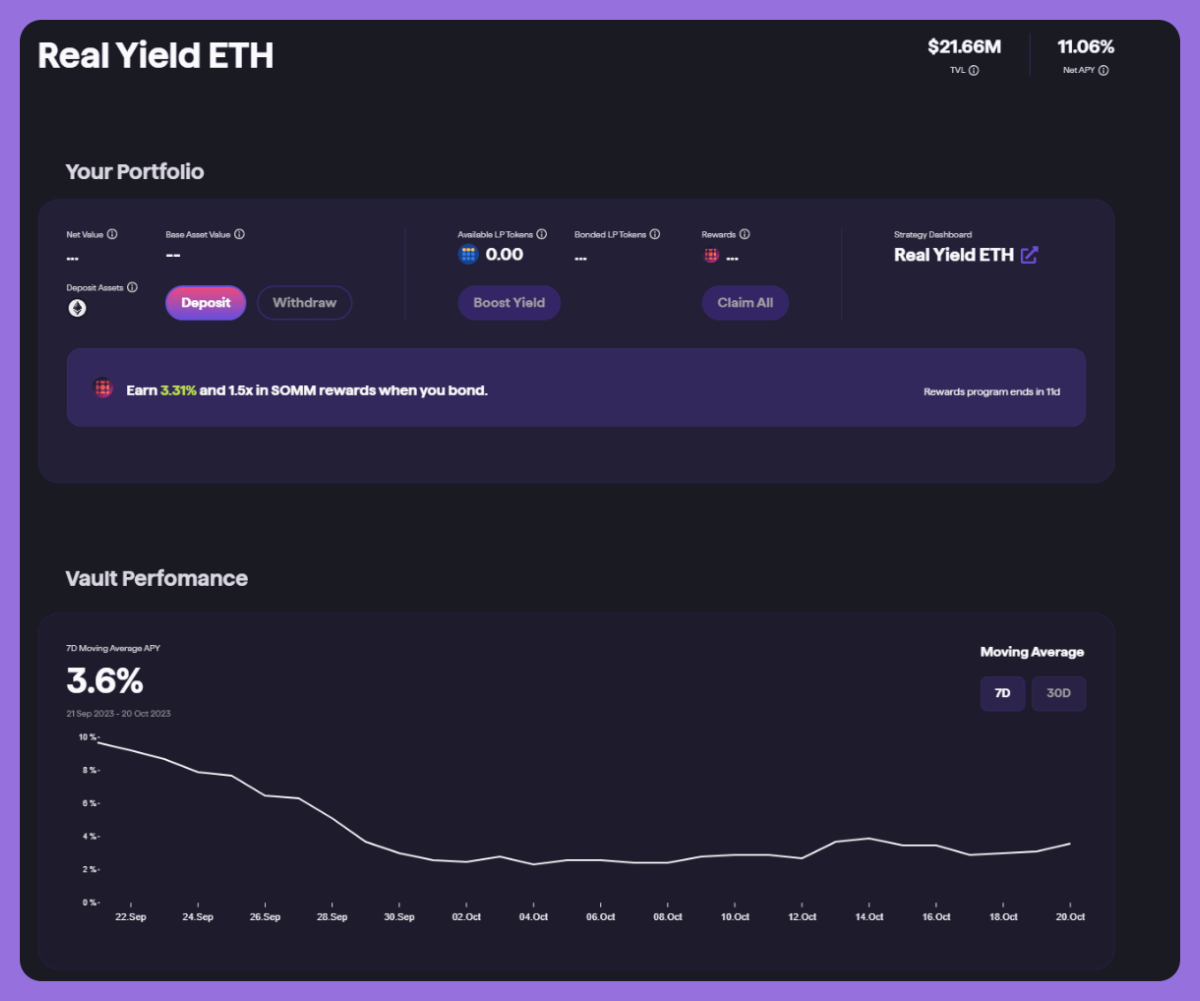The image size is (1200, 1001).
Task: Select the 7D moving average toggle
Action: click(x=1002, y=694)
